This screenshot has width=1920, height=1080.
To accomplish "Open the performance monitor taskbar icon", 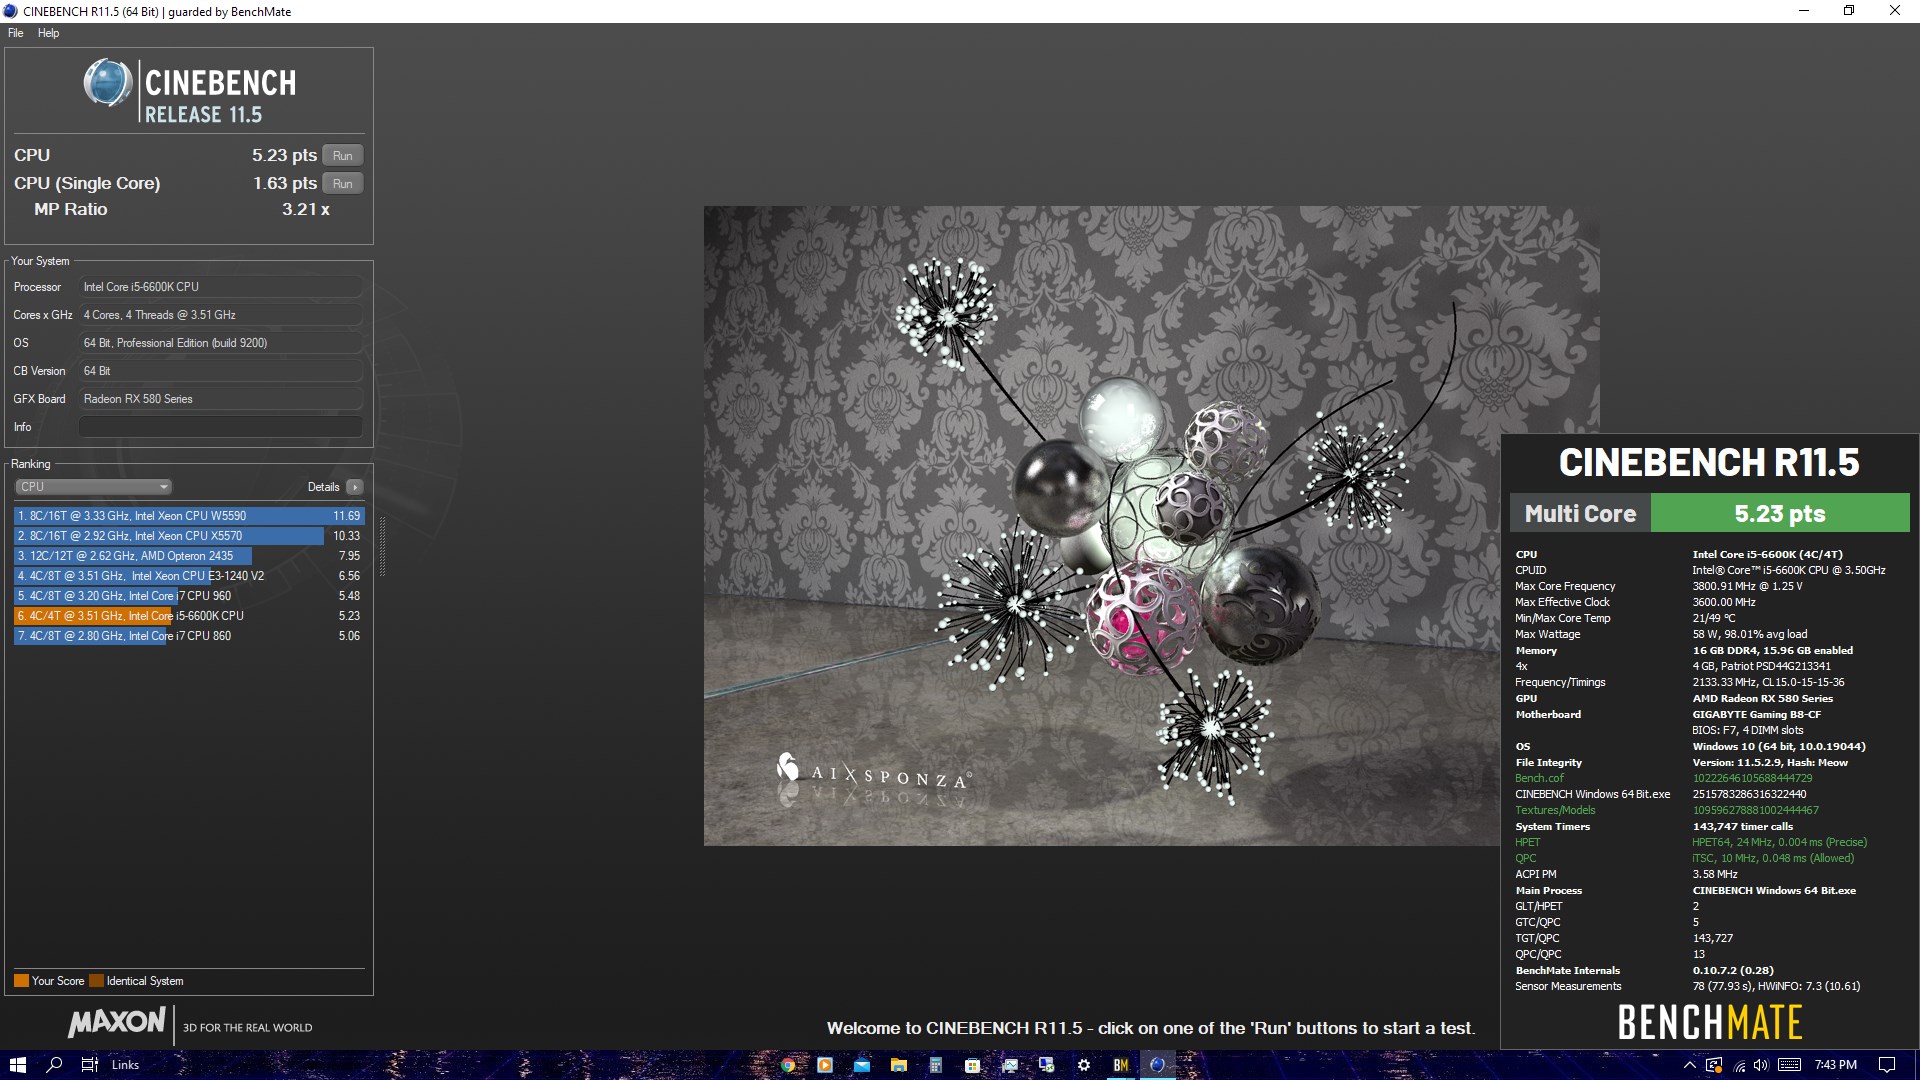I will (x=1010, y=1065).
